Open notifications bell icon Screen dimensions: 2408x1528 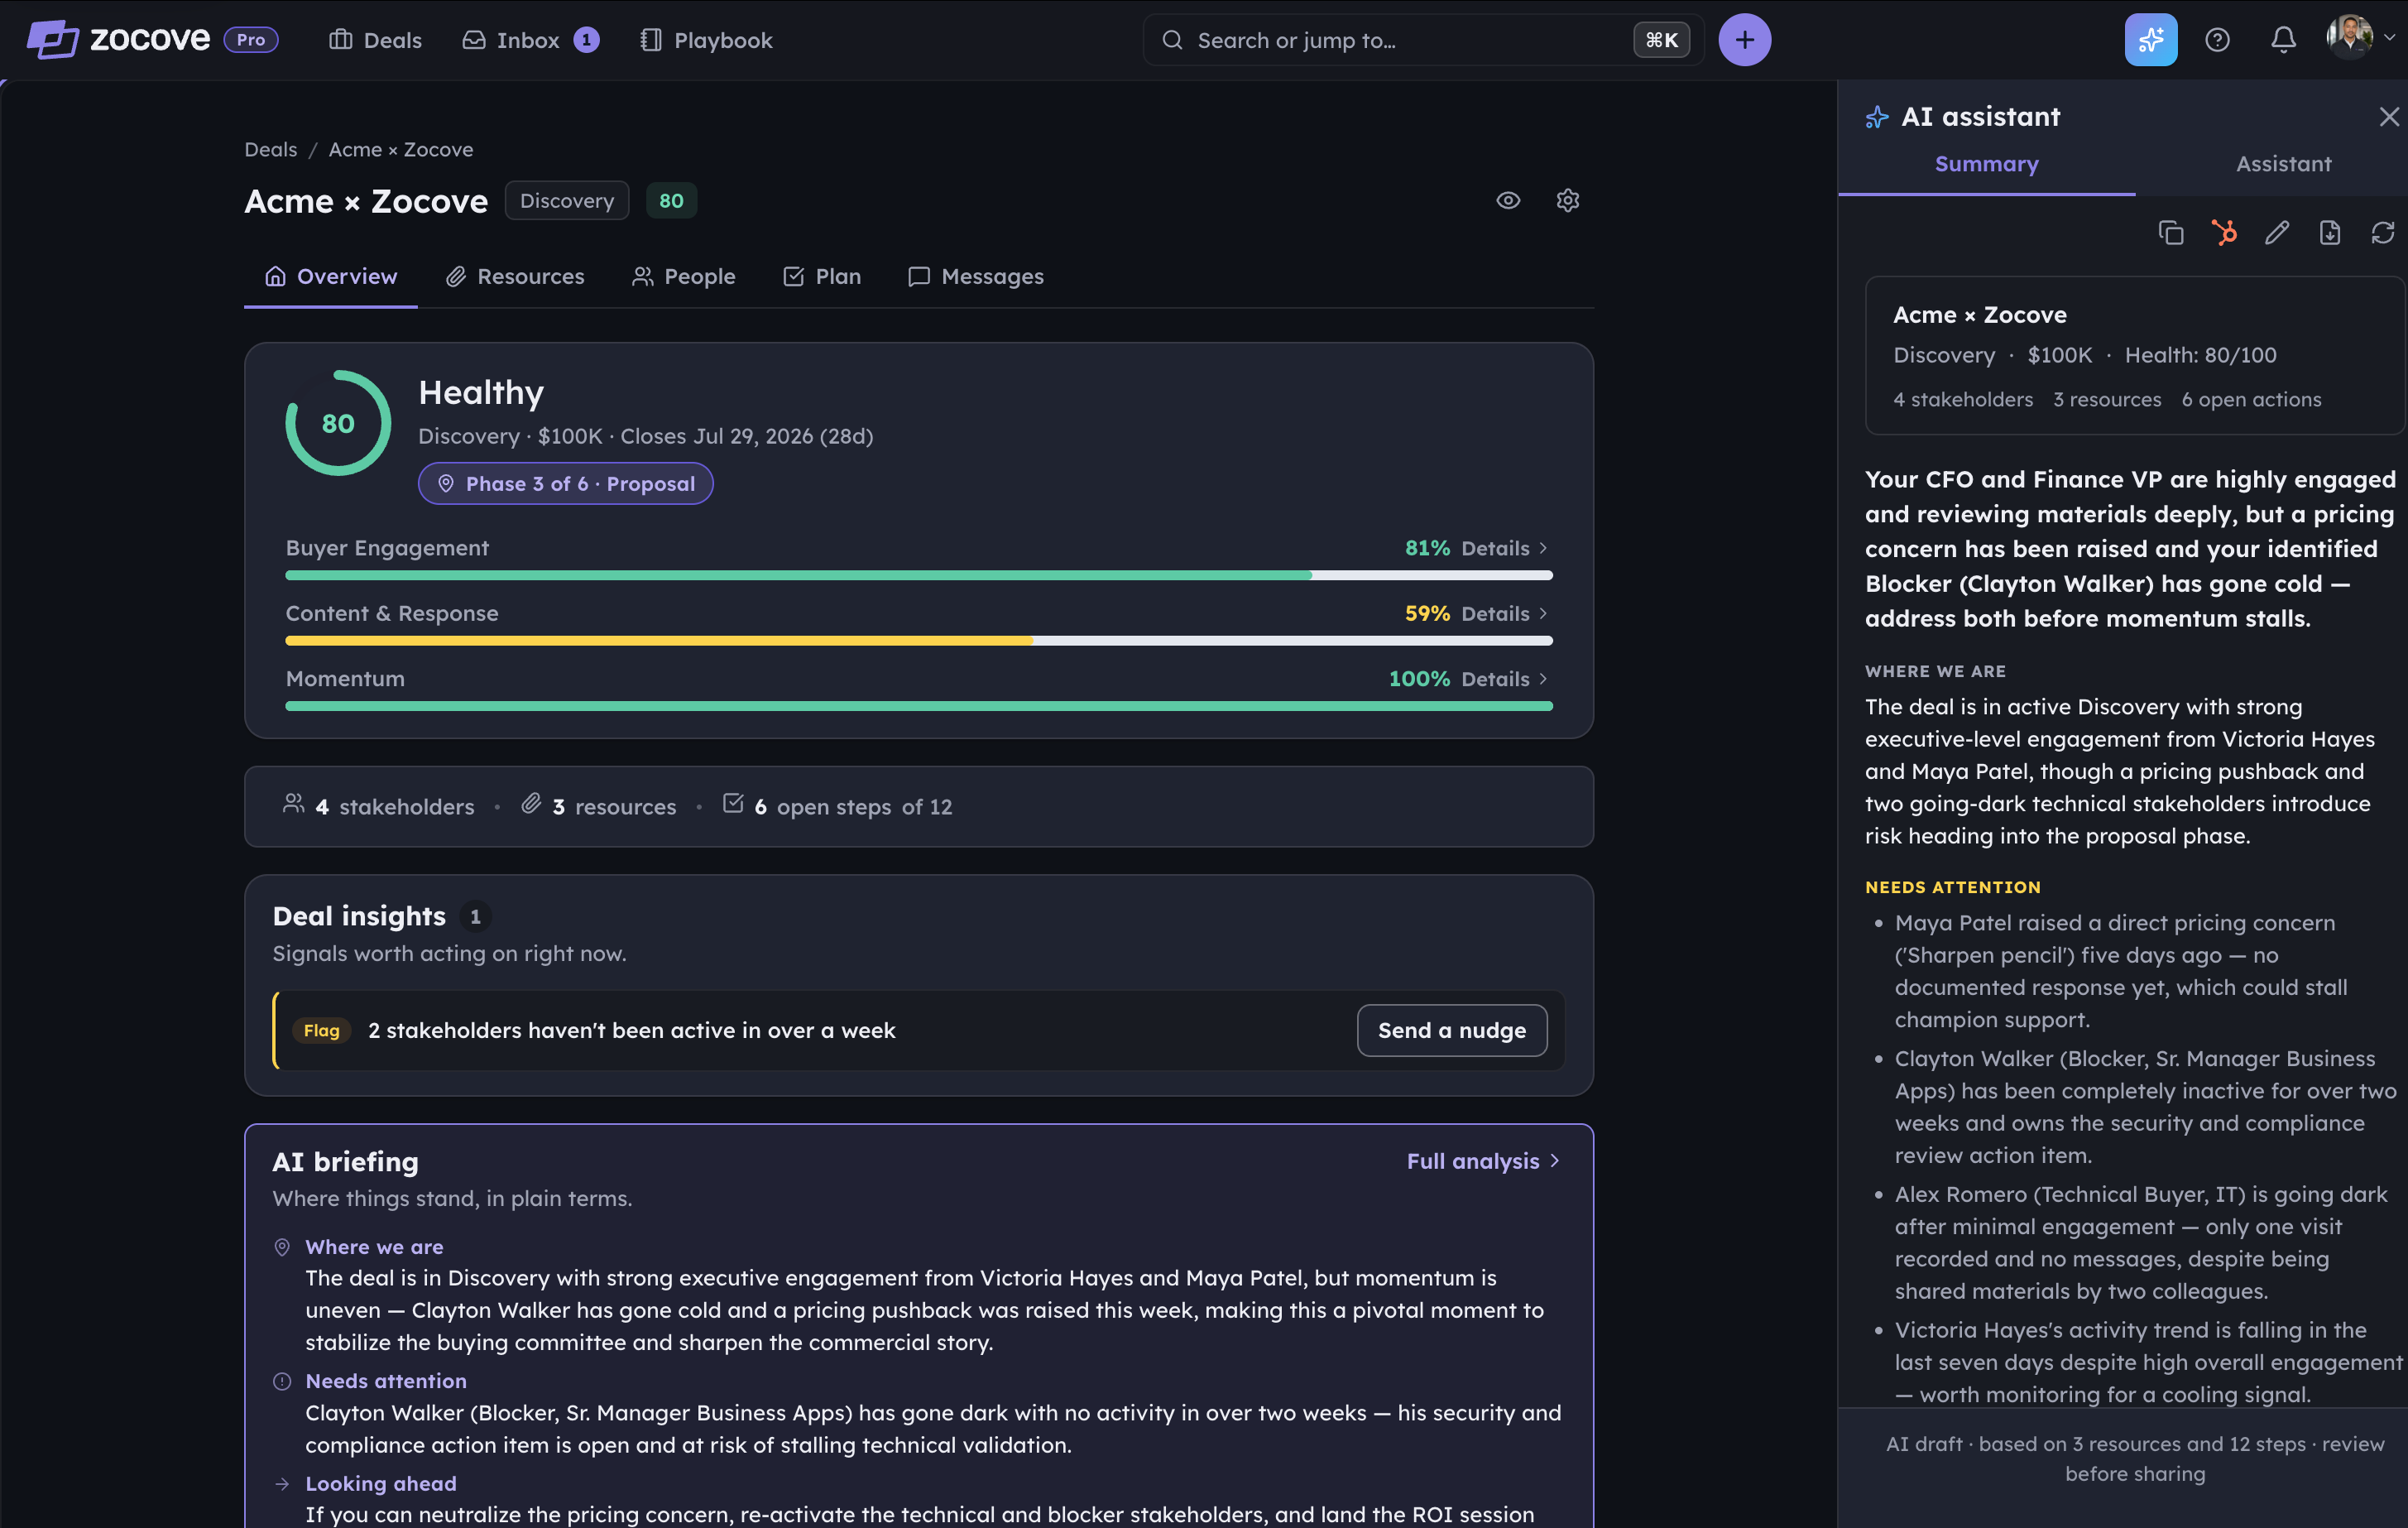point(2283,40)
